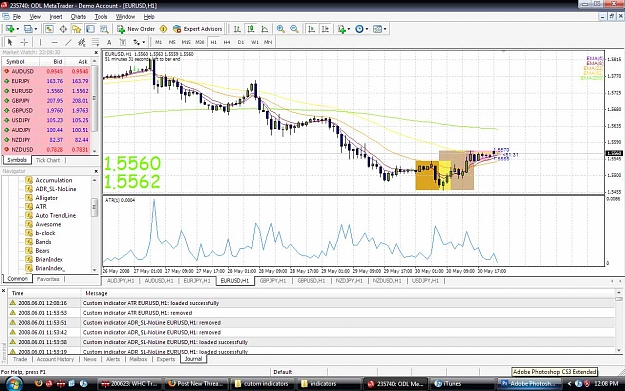Open the Strategy Tester icon
The height and width of the screenshot is (391, 625).
pyautogui.click(x=104, y=29)
